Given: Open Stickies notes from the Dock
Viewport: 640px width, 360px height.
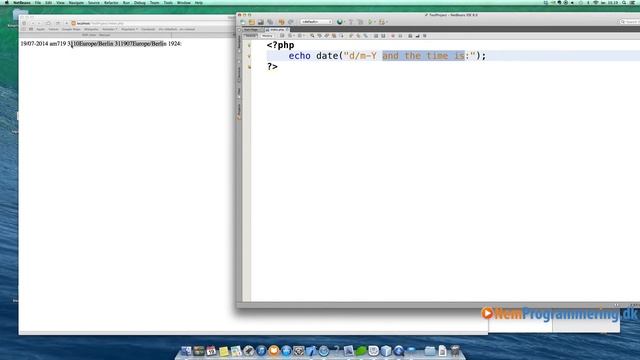Looking at the screenshot, I should pos(224,351).
